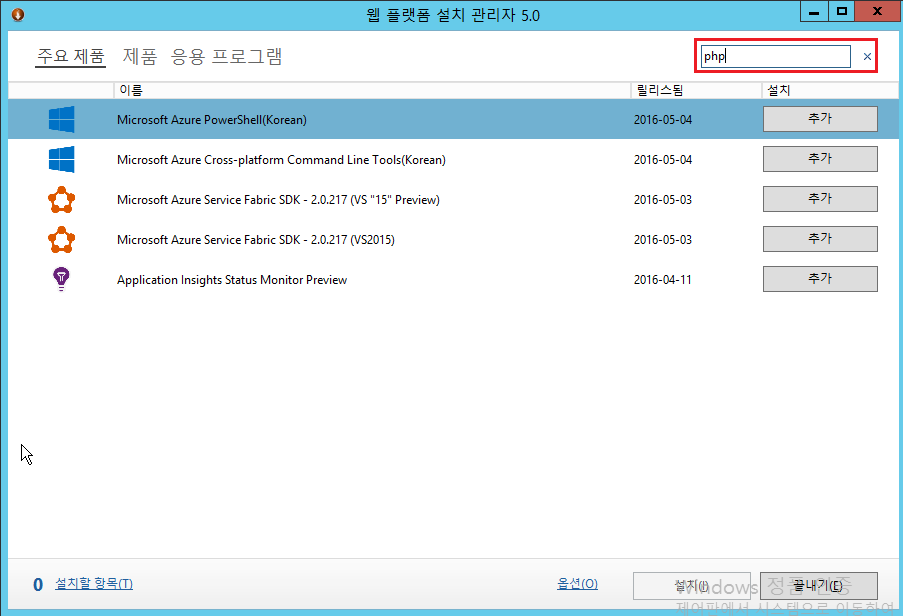
Task: Open the 제품 tab
Action: coord(140,56)
